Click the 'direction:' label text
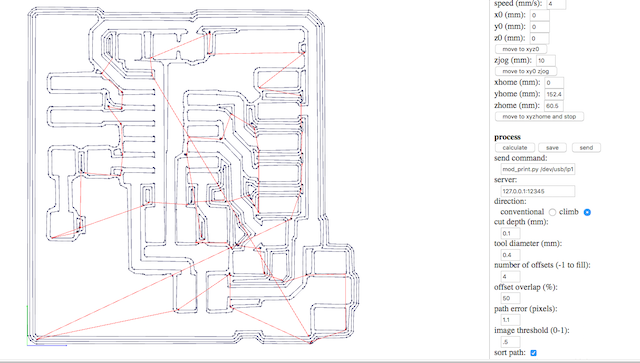Viewport: 640px width, 363px height. (510, 201)
